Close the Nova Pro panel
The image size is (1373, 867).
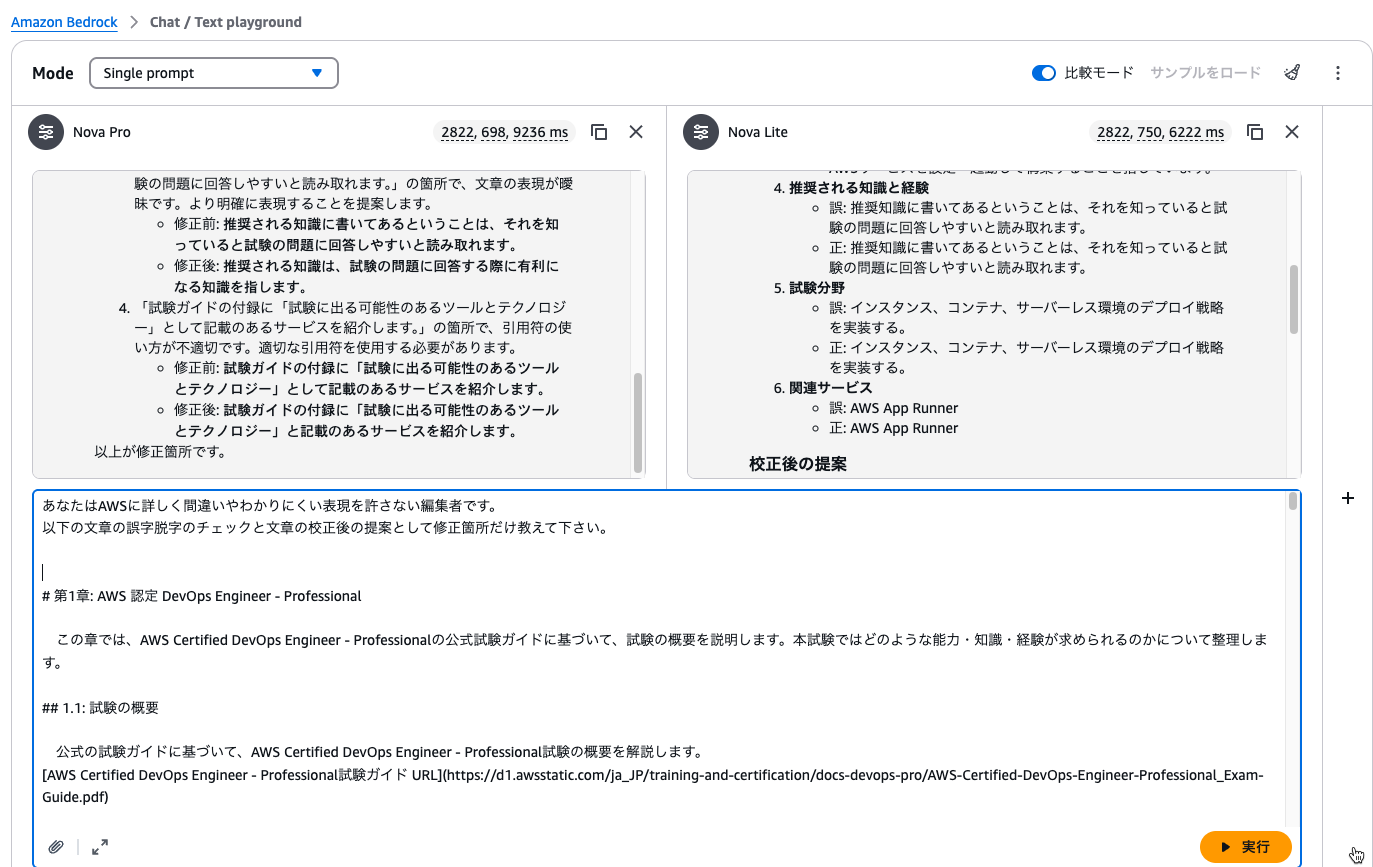tap(636, 132)
